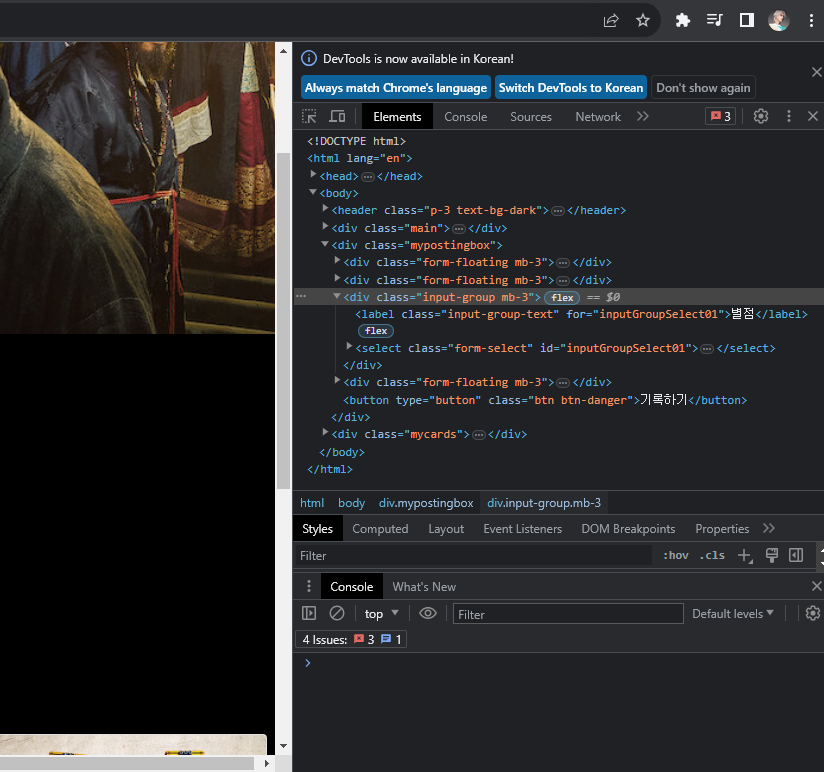Toggle the device toolbar icon
The height and width of the screenshot is (772, 824).
[x=337, y=116]
